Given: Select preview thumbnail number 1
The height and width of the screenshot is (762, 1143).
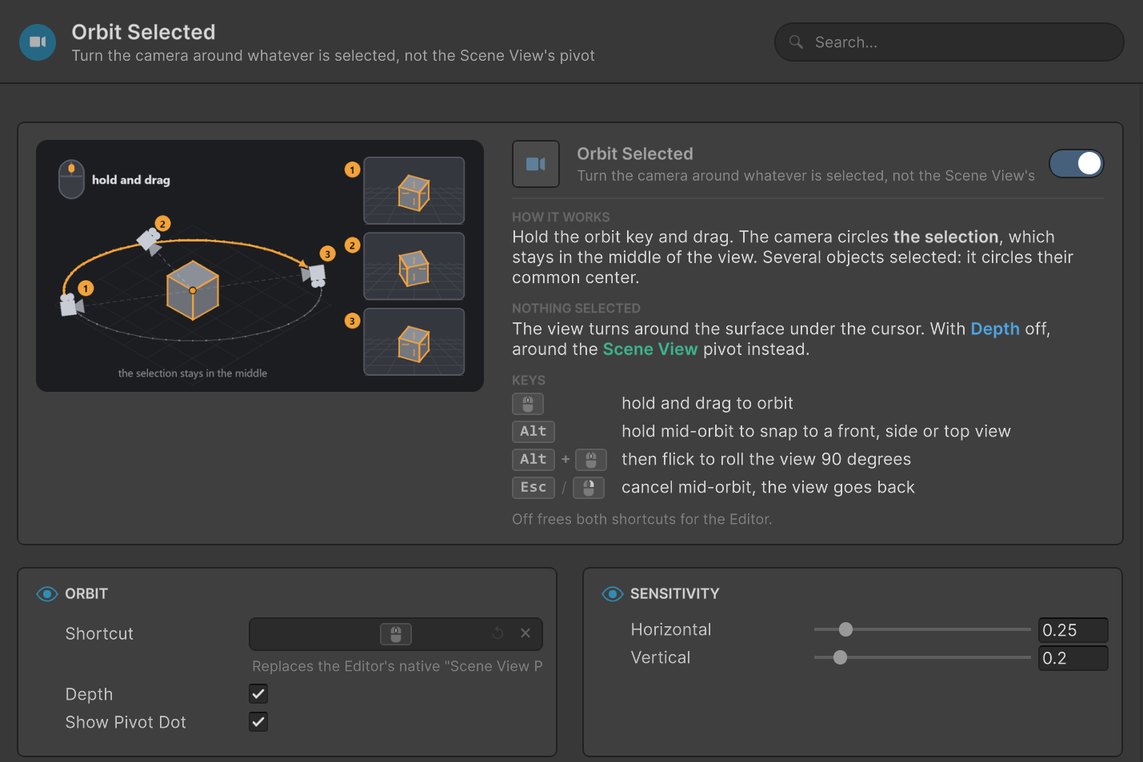Looking at the screenshot, I should pos(414,190).
